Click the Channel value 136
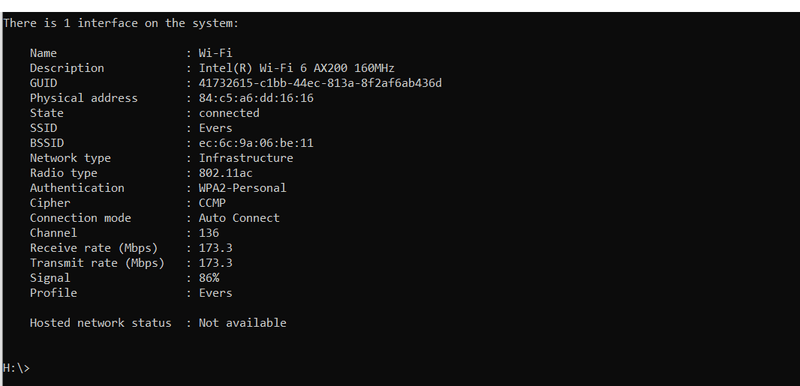 click(209, 233)
